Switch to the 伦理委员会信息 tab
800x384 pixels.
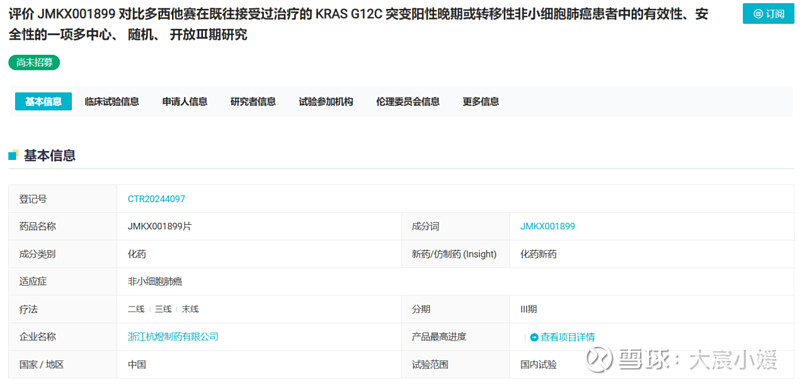point(408,101)
